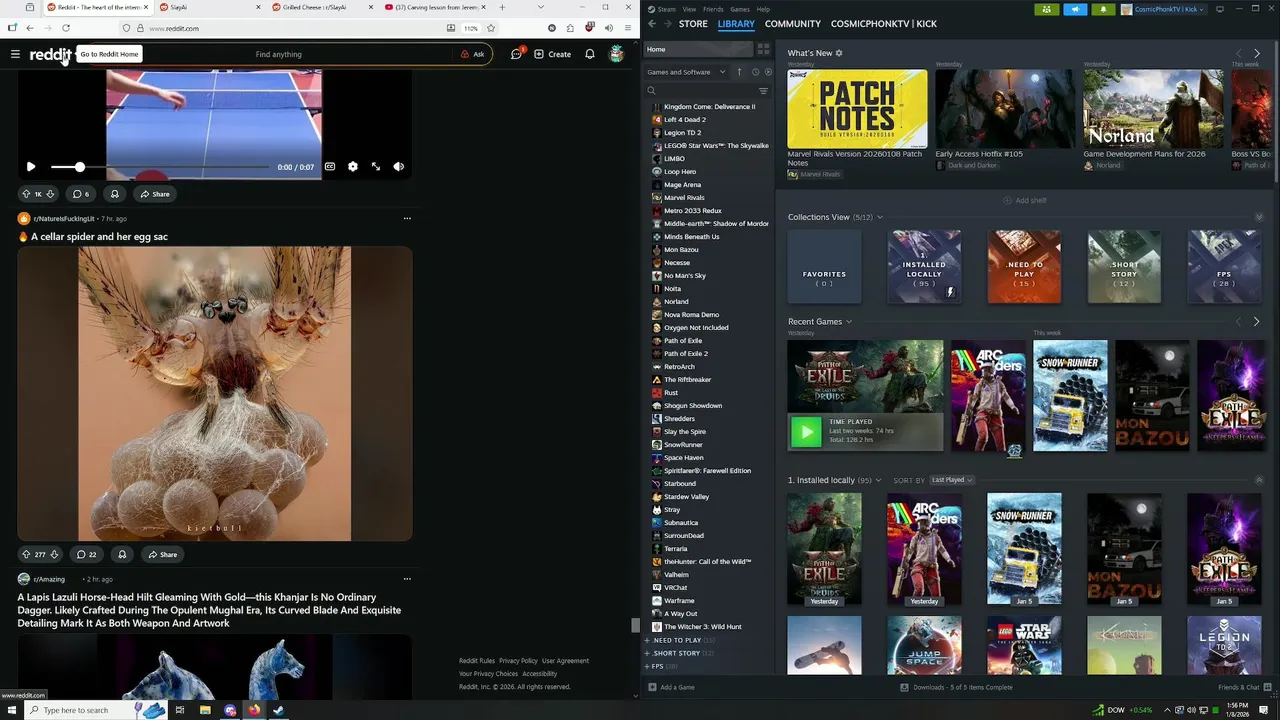Expand the Games and Software filter dropdown

click(x=686, y=72)
